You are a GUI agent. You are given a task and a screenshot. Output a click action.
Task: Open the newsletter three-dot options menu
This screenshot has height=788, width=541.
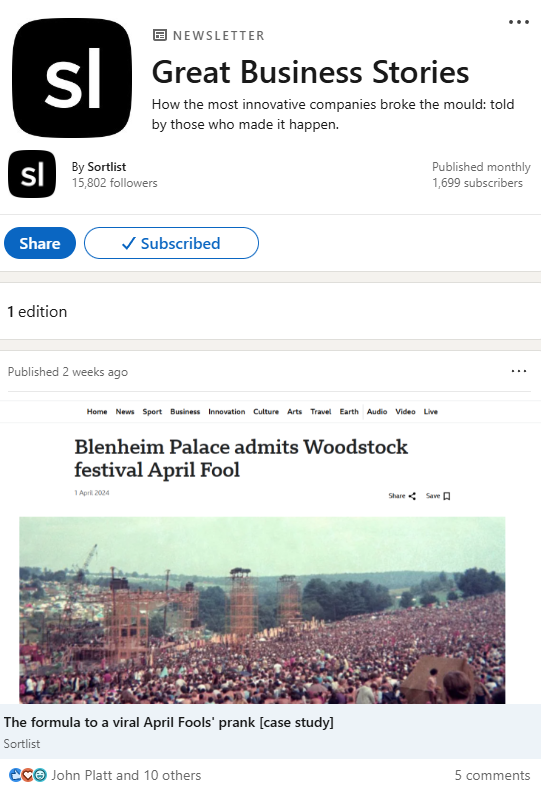click(x=518, y=22)
